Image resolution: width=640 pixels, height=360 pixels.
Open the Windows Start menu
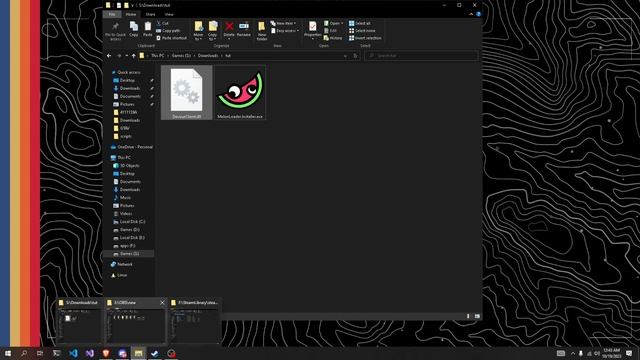[x=8, y=353]
